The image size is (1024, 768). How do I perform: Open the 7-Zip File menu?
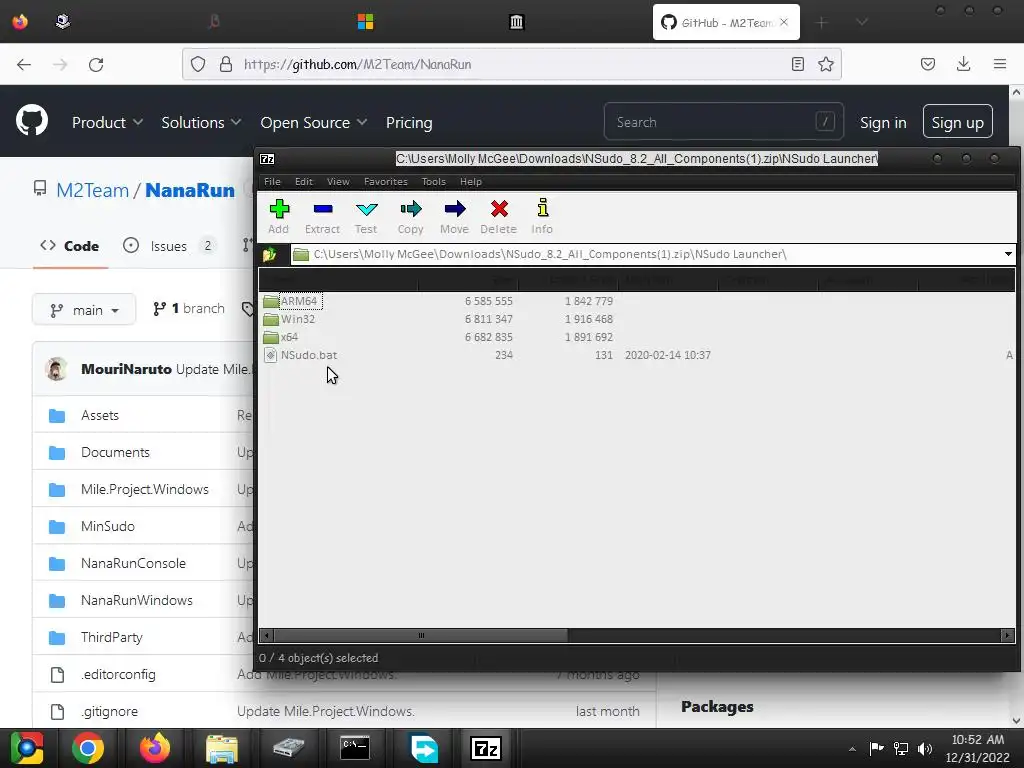[272, 182]
